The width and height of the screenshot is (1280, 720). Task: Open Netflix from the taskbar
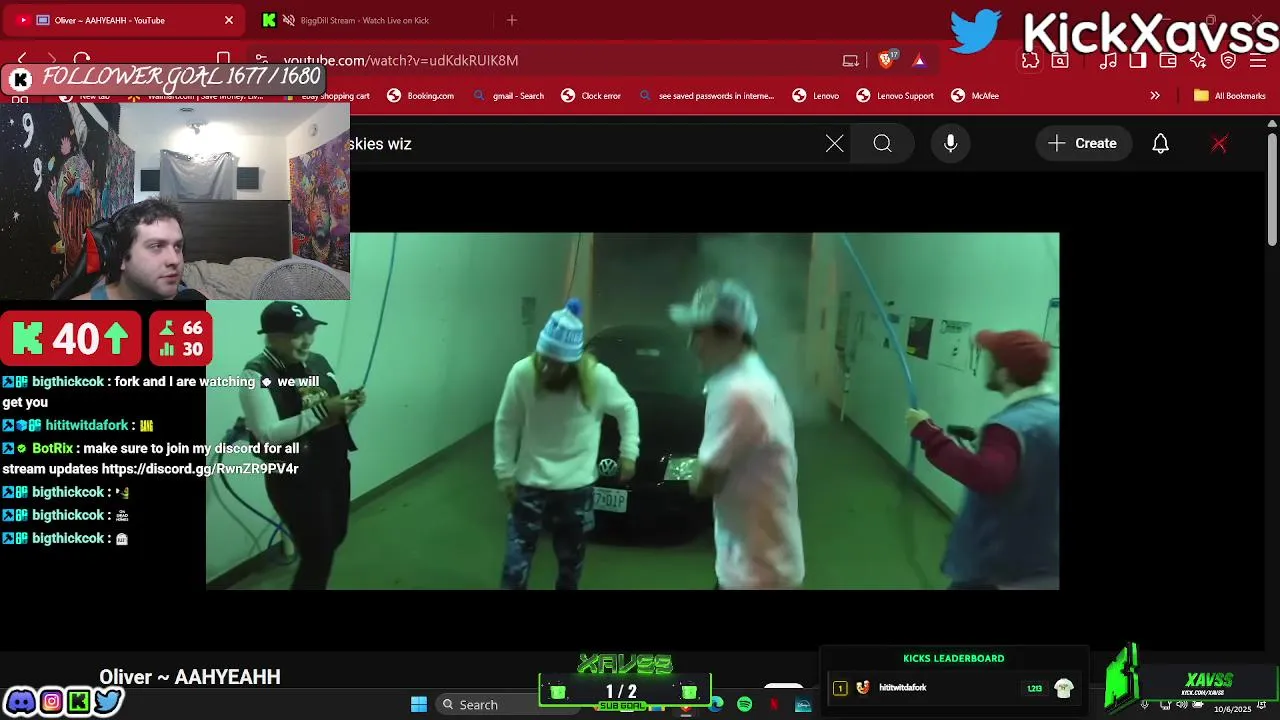[x=774, y=704]
